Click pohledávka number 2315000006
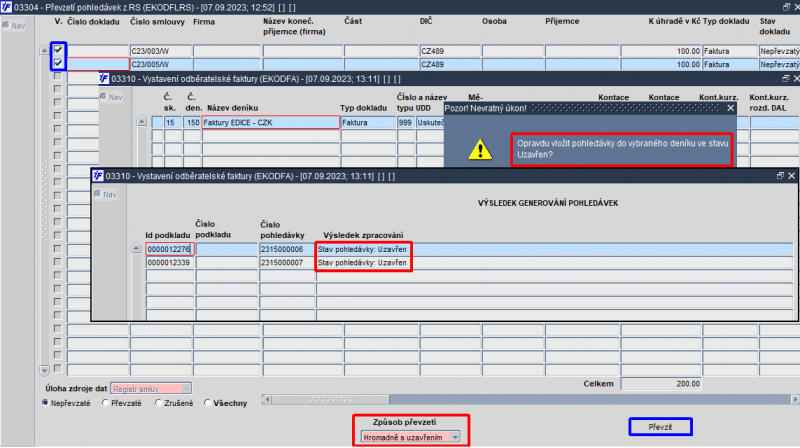The image size is (800, 448). pos(286,249)
